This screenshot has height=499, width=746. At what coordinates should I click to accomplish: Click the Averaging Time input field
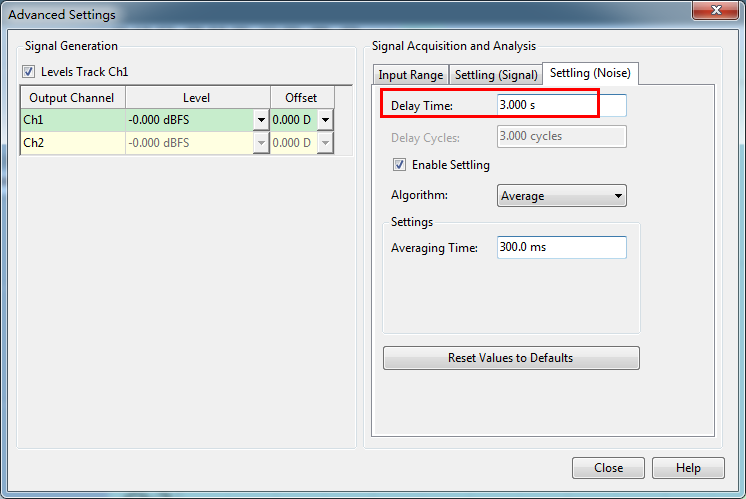pyautogui.click(x=562, y=247)
